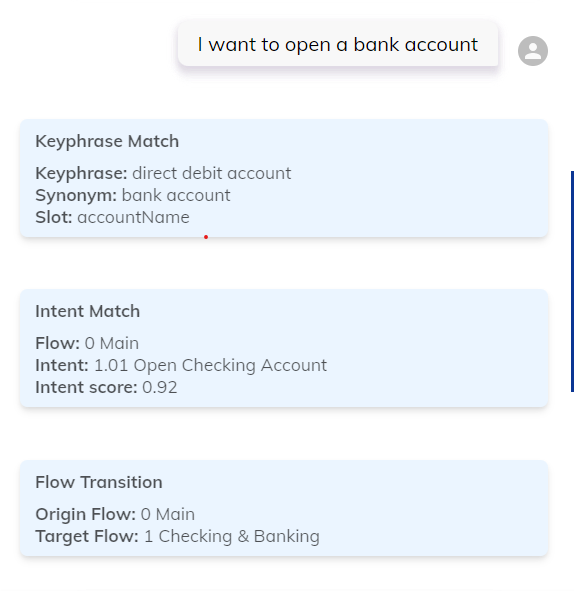Click the 'Keyphrase:' label
Viewport: 574px width, 591px height.
pyautogui.click(x=81, y=173)
